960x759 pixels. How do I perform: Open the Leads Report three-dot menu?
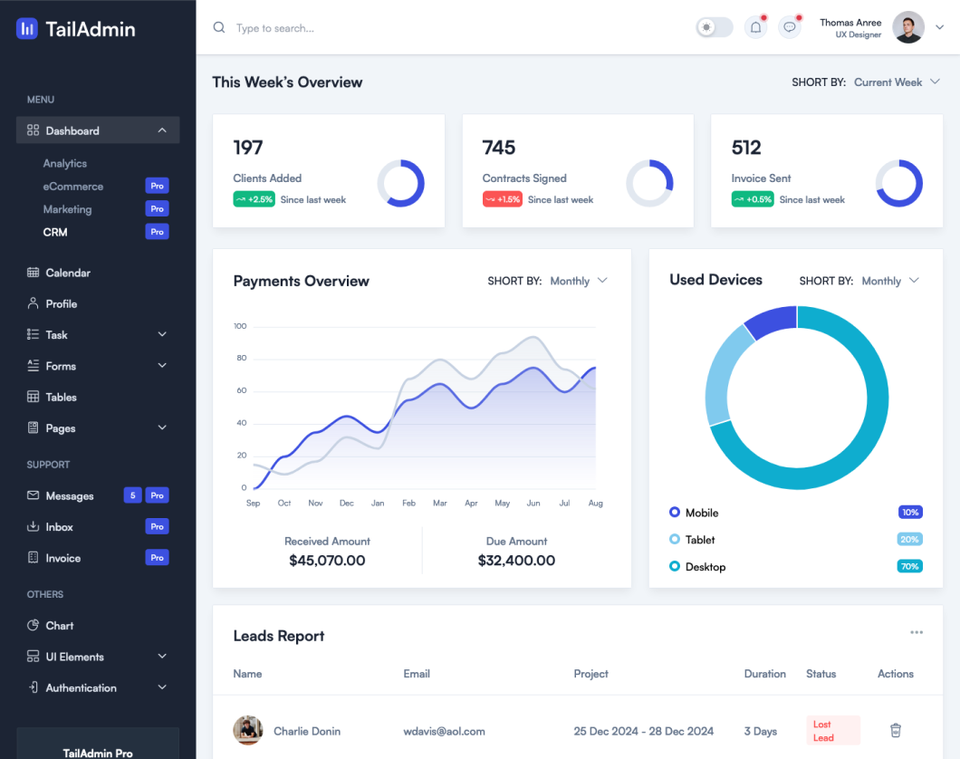point(916,632)
